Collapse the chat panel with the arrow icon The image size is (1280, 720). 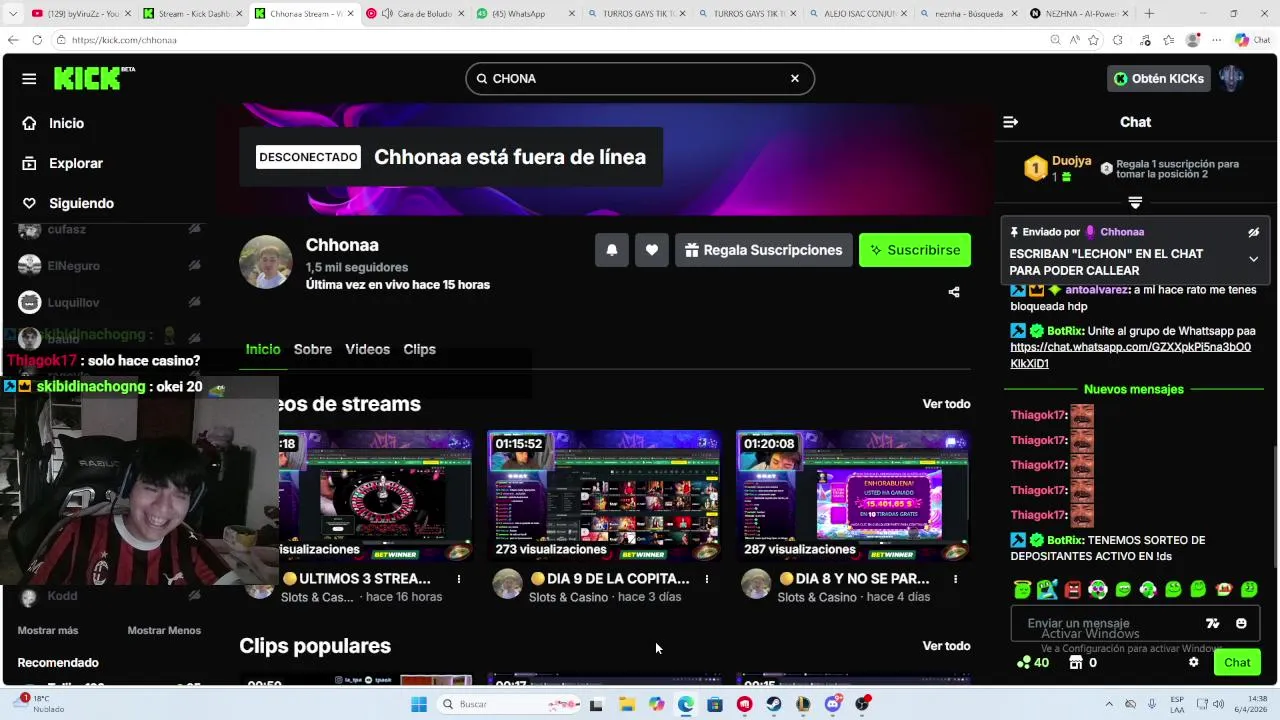click(x=1011, y=122)
